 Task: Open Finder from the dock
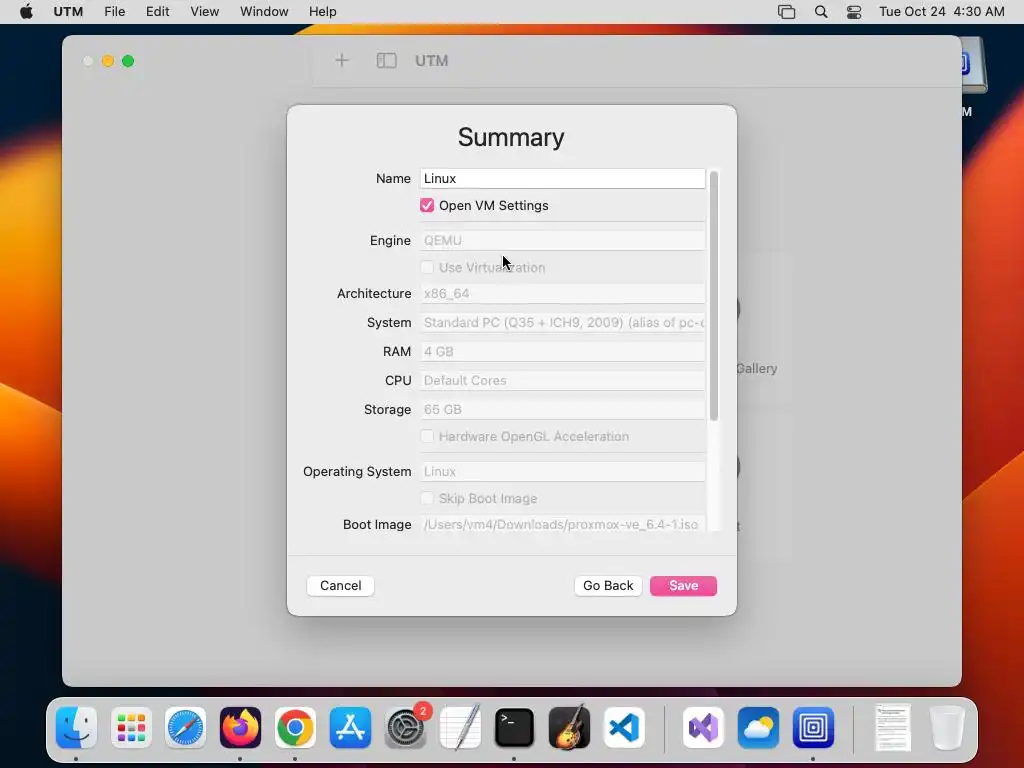click(76, 728)
